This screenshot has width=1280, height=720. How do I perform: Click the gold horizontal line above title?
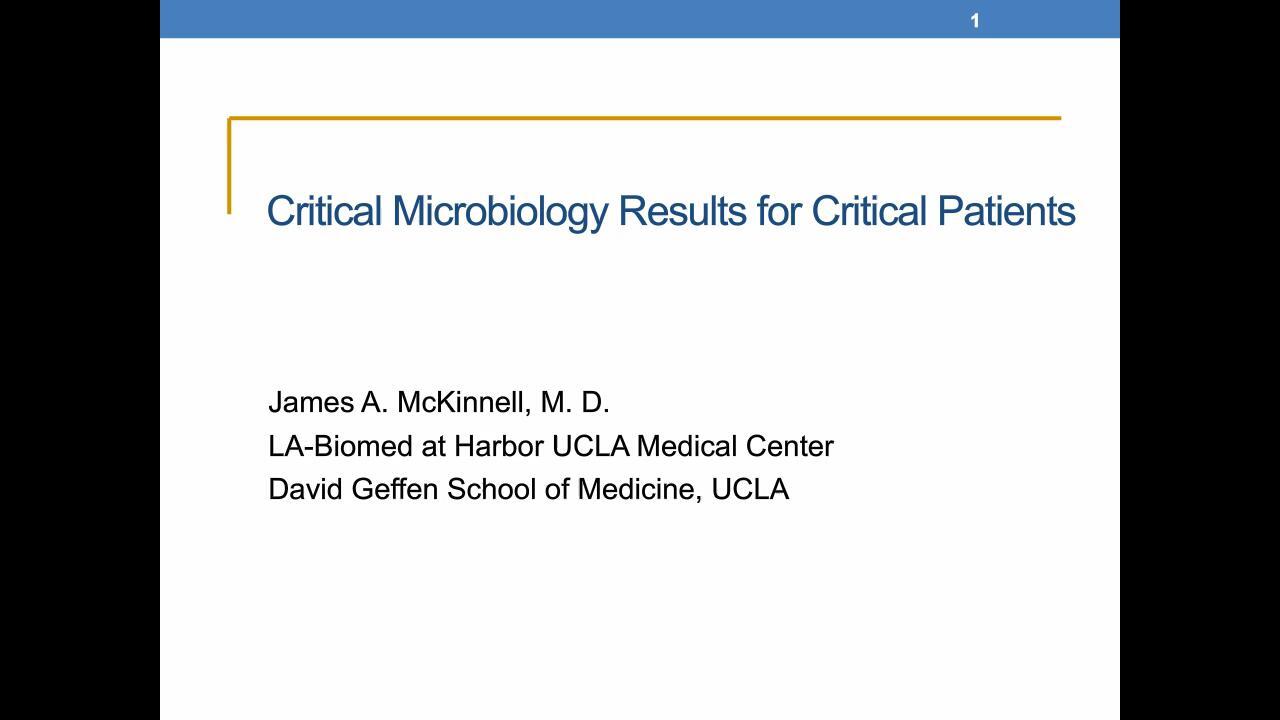645,118
